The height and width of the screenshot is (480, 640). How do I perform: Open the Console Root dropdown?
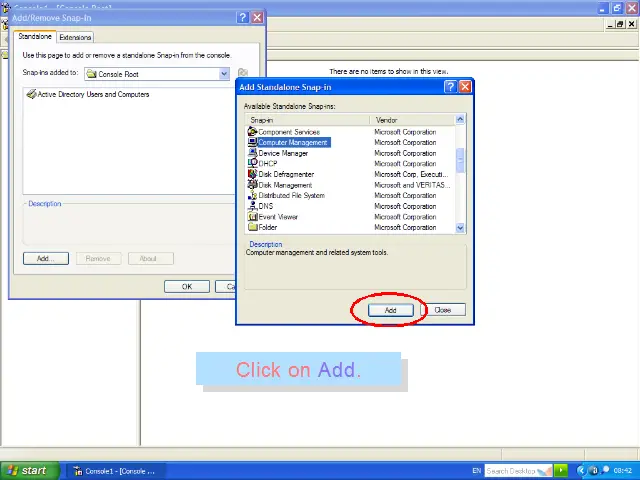click(x=224, y=74)
